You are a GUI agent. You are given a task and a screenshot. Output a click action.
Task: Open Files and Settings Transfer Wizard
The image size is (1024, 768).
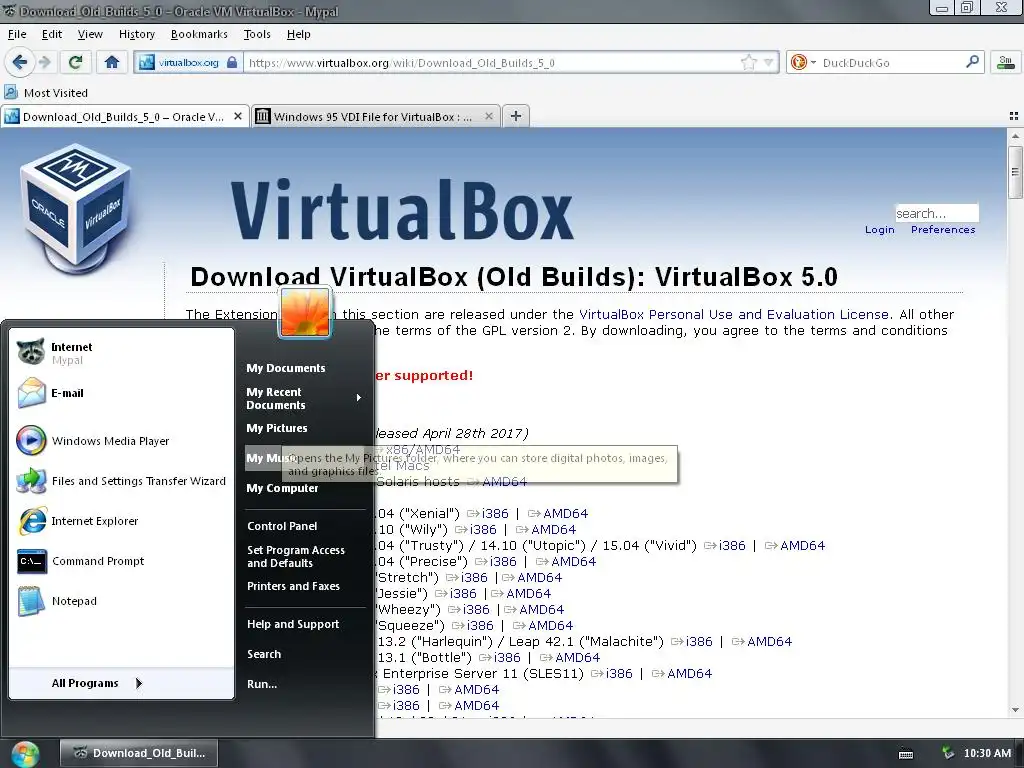(122, 481)
